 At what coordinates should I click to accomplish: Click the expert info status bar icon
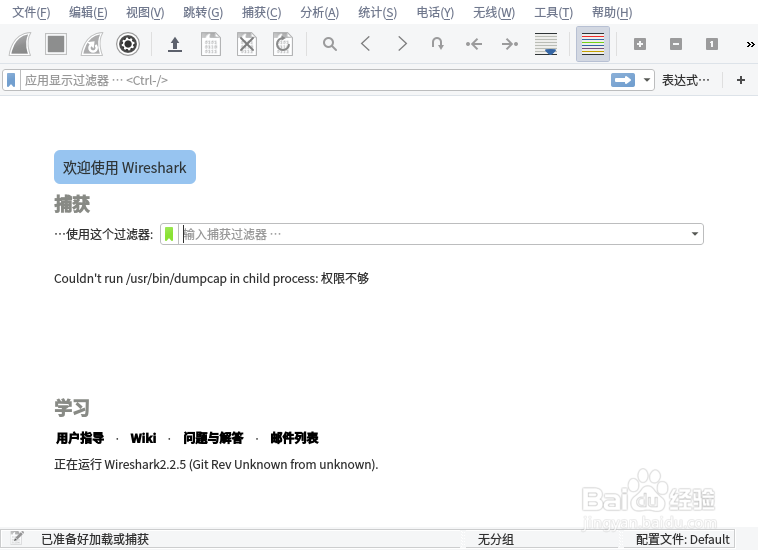[x=16, y=538]
